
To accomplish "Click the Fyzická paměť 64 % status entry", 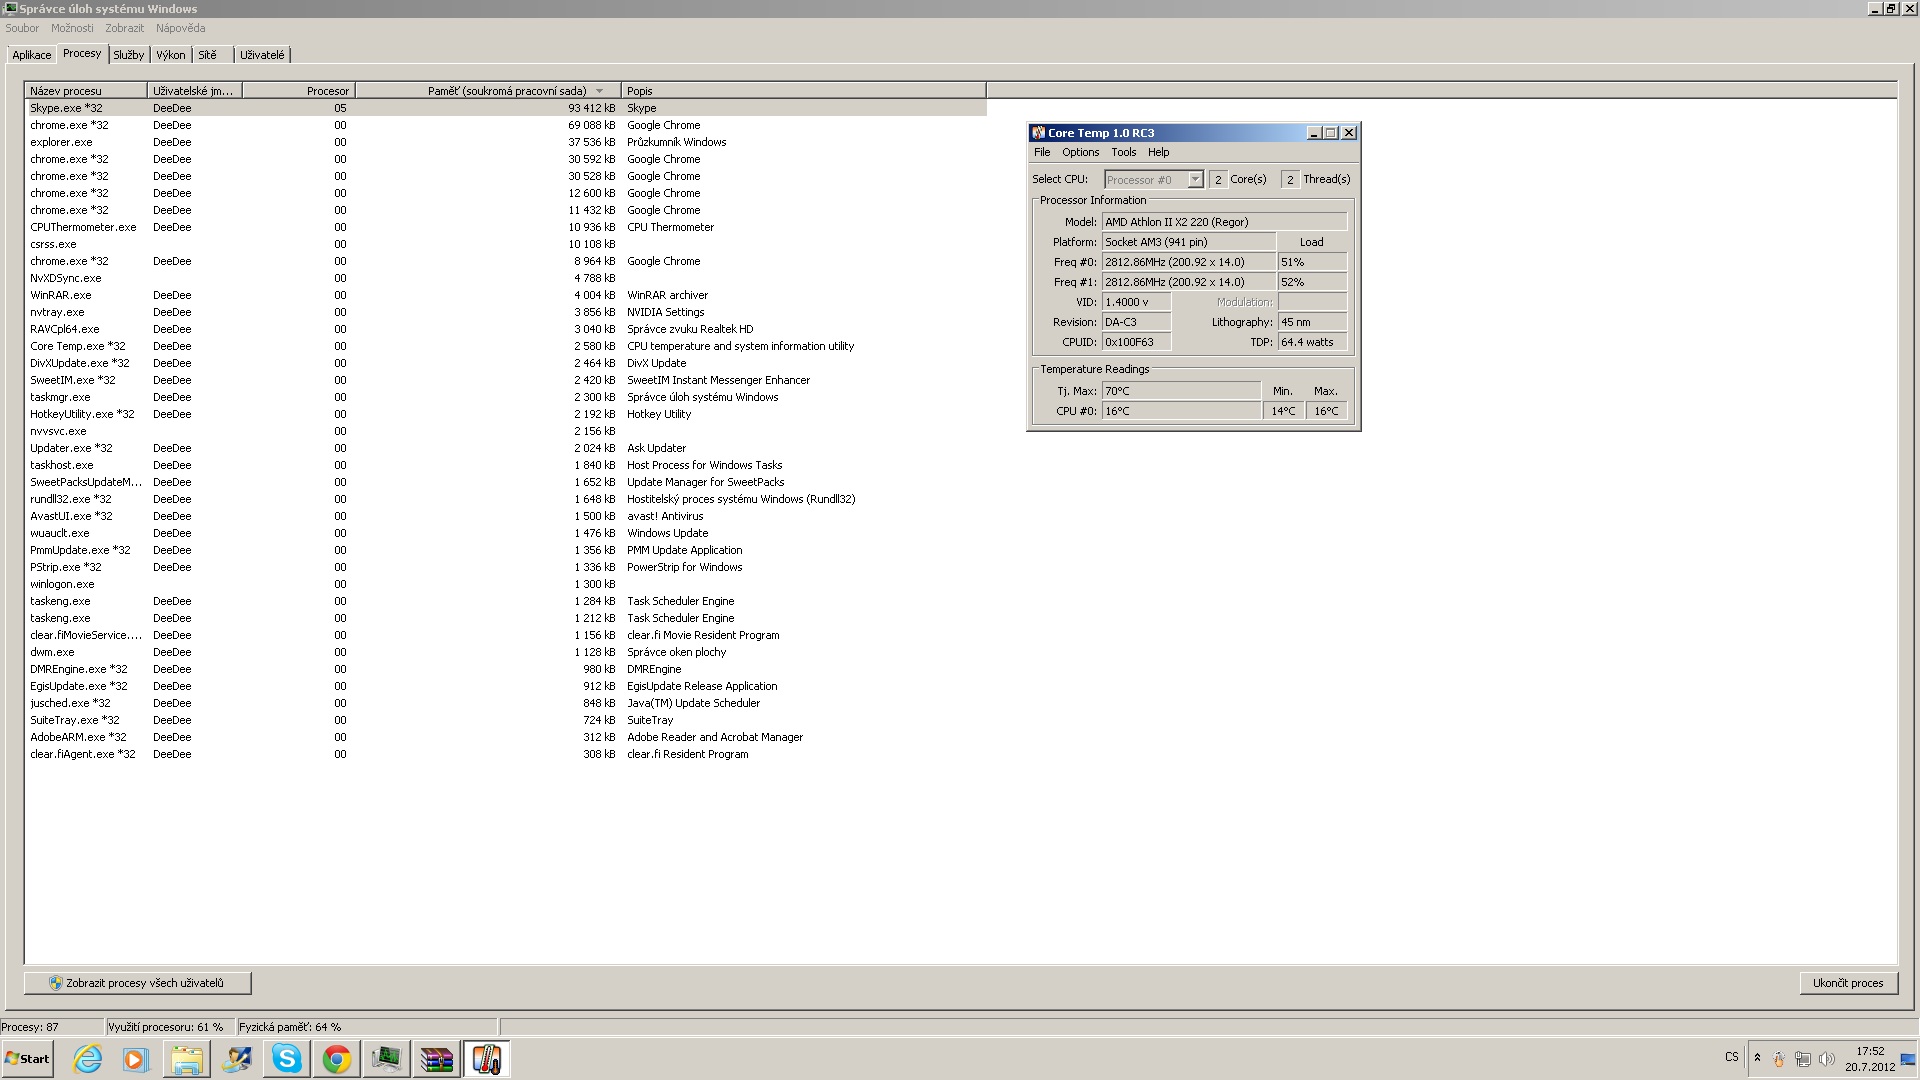I will coord(366,1027).
